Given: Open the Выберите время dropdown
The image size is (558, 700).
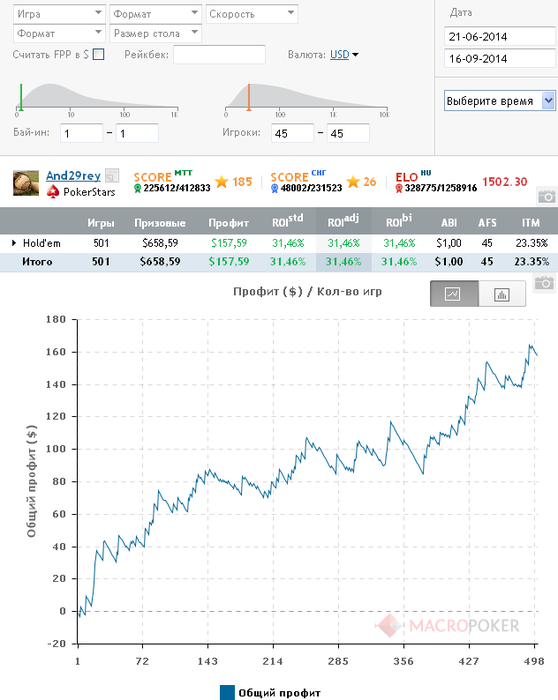Looking at the screenshot, I should 499,101.
